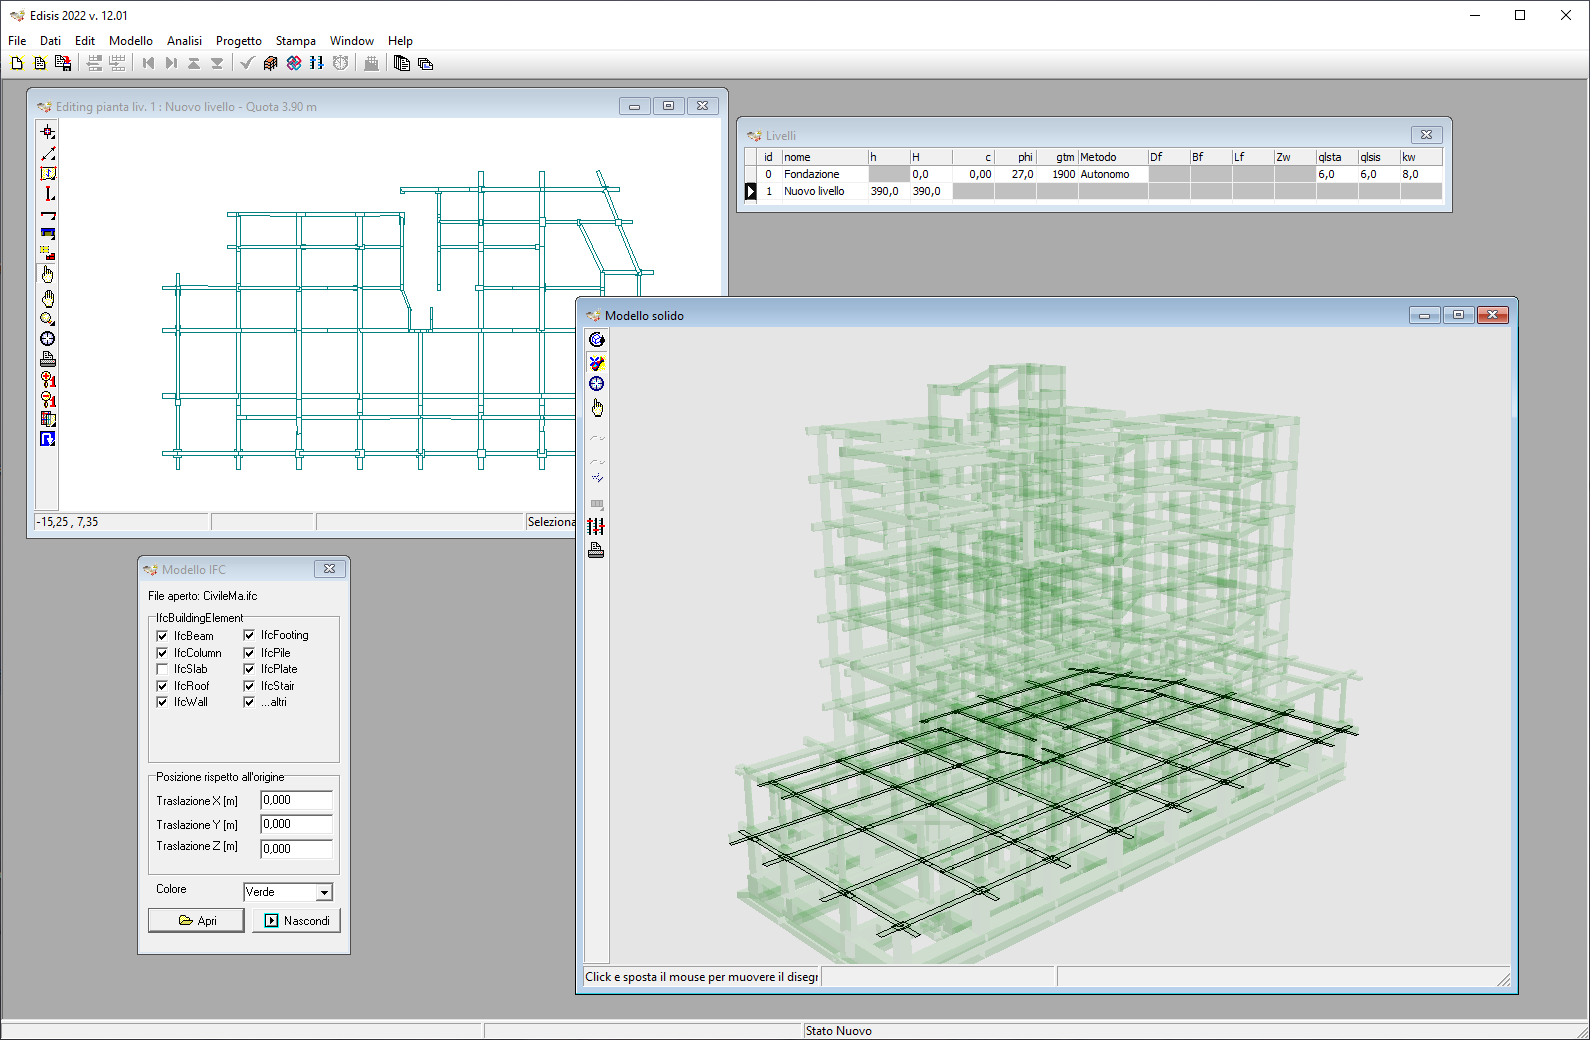This screenshot has height=1040, width=1590.
Task: Click the zoom extents target icon in plan editor
Action: (x=47, y=339)
